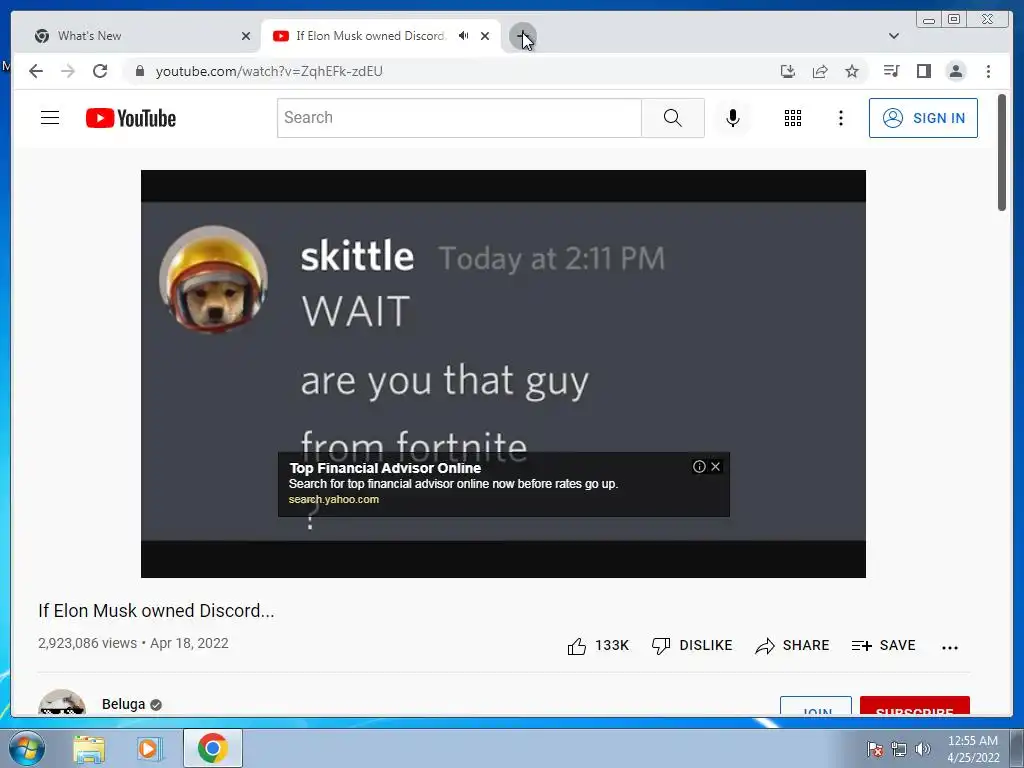
Task: Click the network tray icon
Action: (899, 749)
